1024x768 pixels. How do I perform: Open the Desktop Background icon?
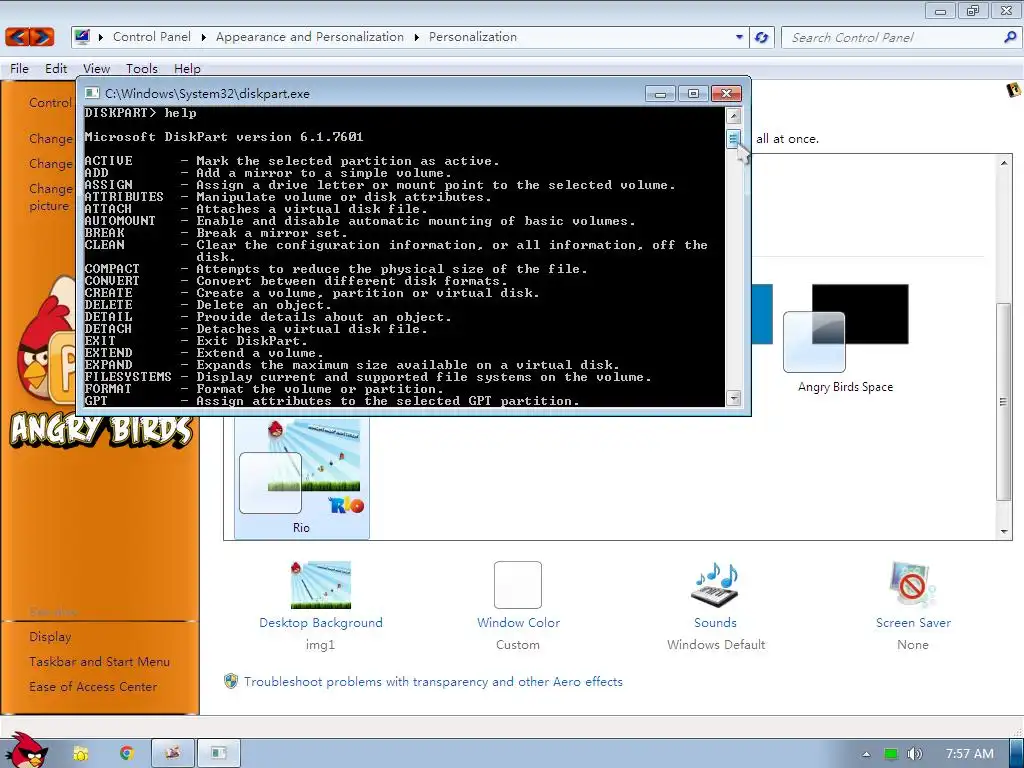pyautogui.click(x=321, y=584)
